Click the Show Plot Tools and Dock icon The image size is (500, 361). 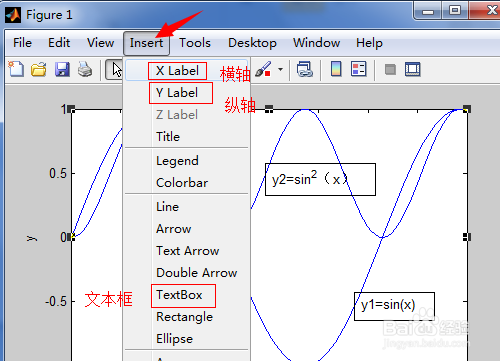click(413, 70)
